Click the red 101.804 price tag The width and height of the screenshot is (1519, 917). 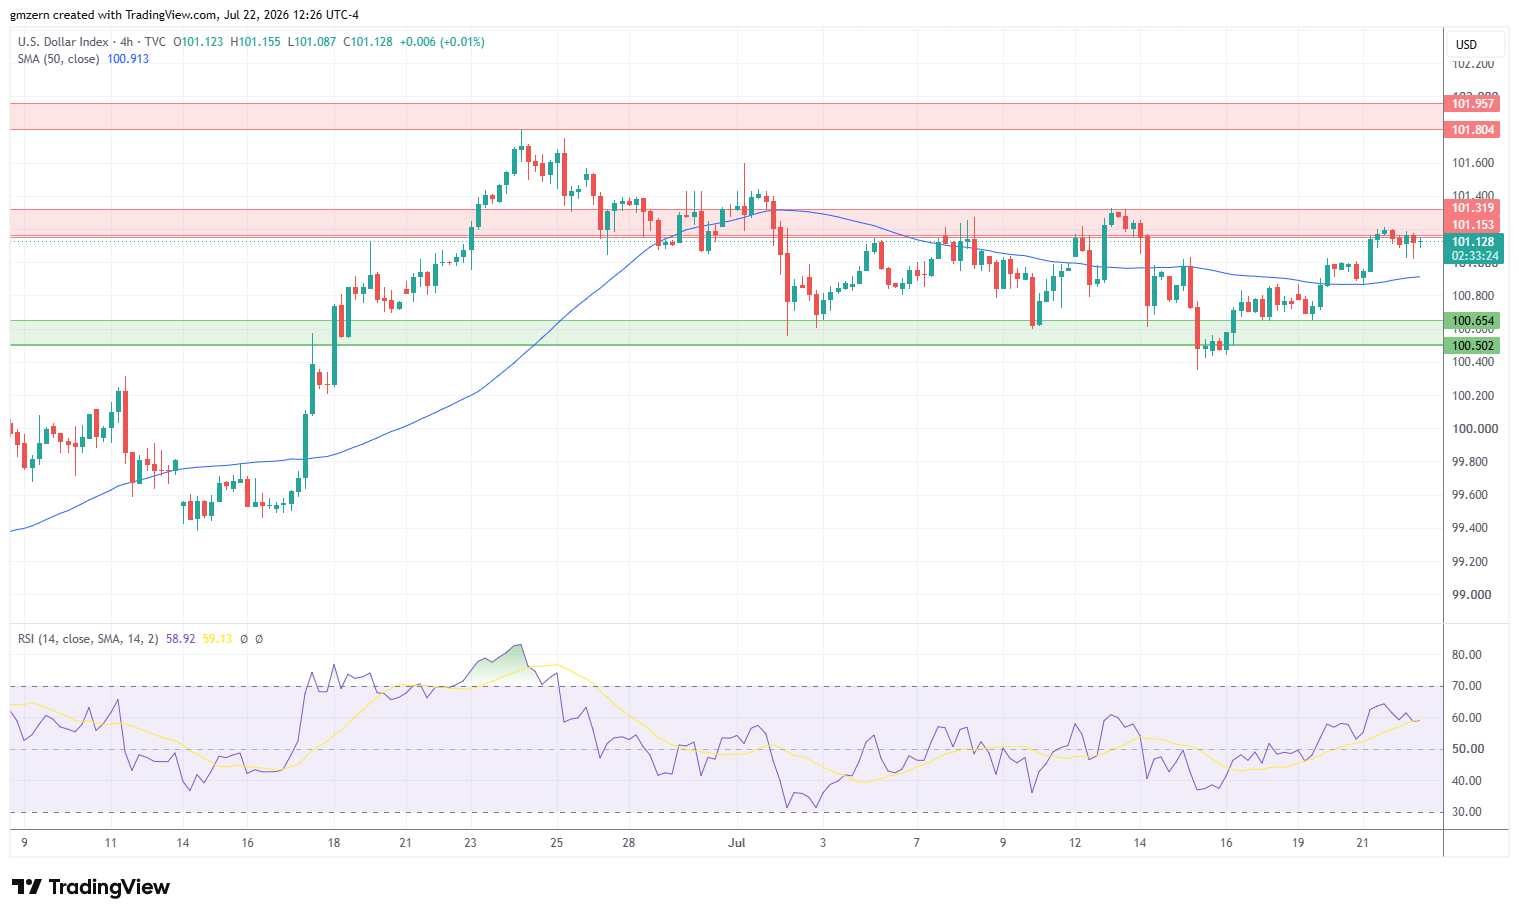click(1473, 130)
